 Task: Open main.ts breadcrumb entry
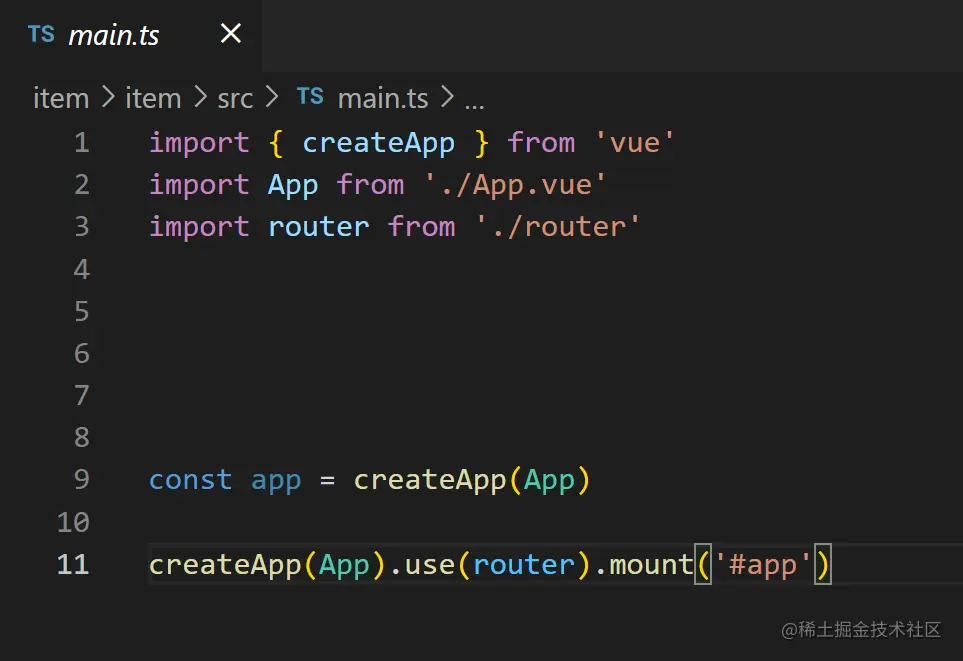pyautogui.click(x=383, y=98)
